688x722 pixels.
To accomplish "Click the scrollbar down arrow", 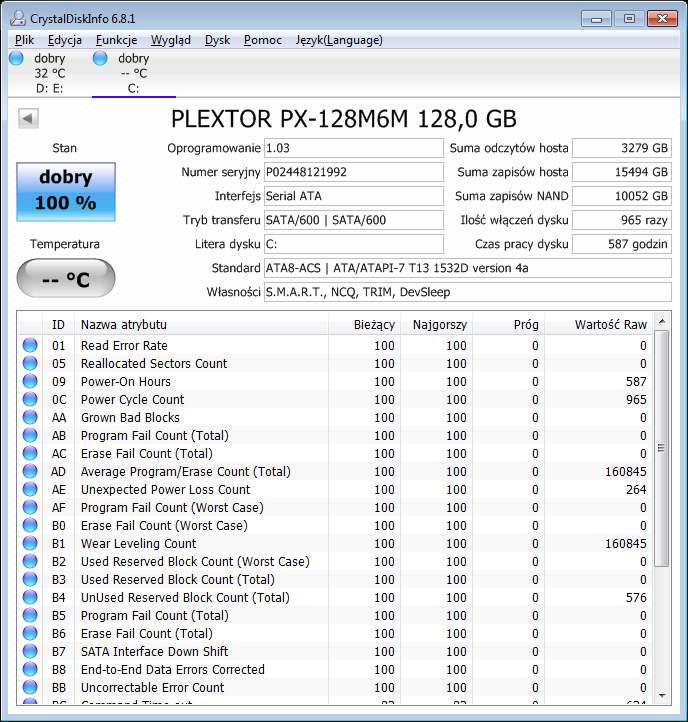I will tap(662, 695).
